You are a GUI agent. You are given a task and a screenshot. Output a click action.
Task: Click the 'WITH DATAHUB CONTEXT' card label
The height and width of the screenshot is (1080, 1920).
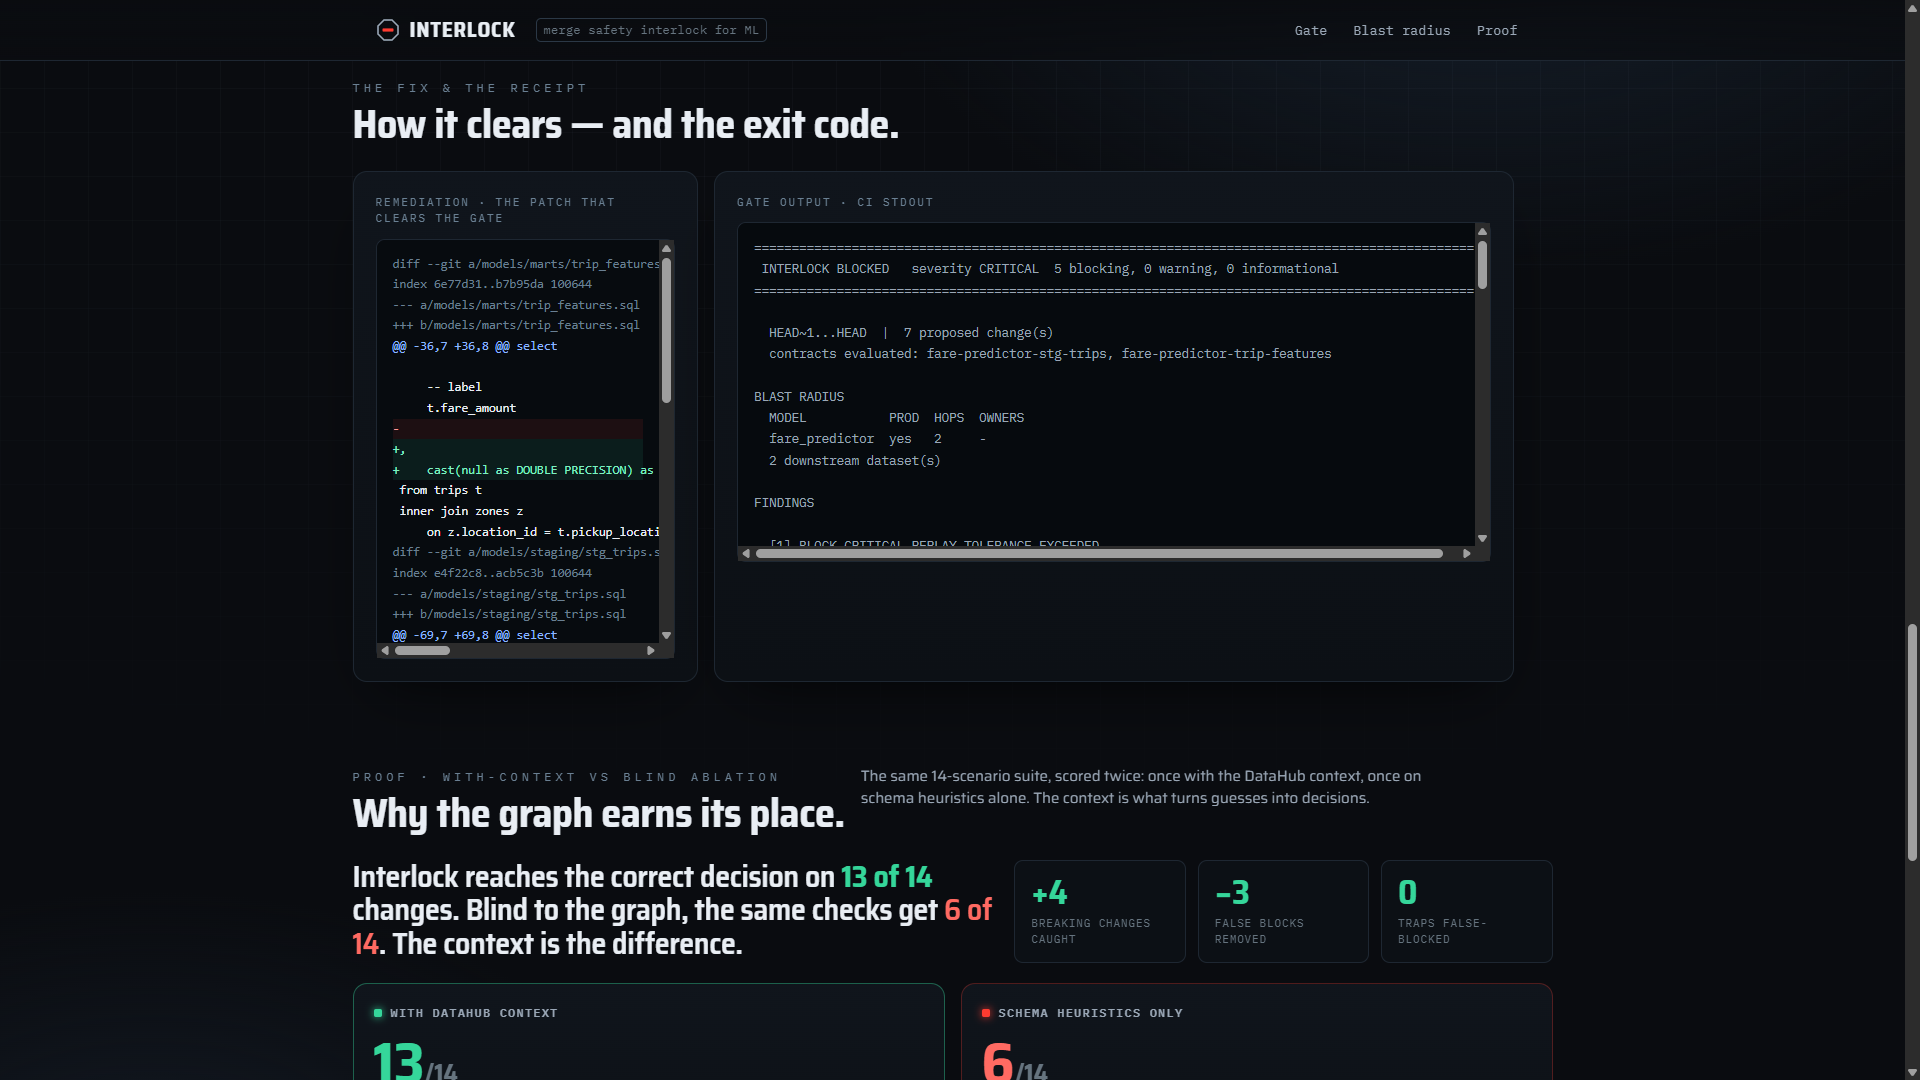point(474,1013)
